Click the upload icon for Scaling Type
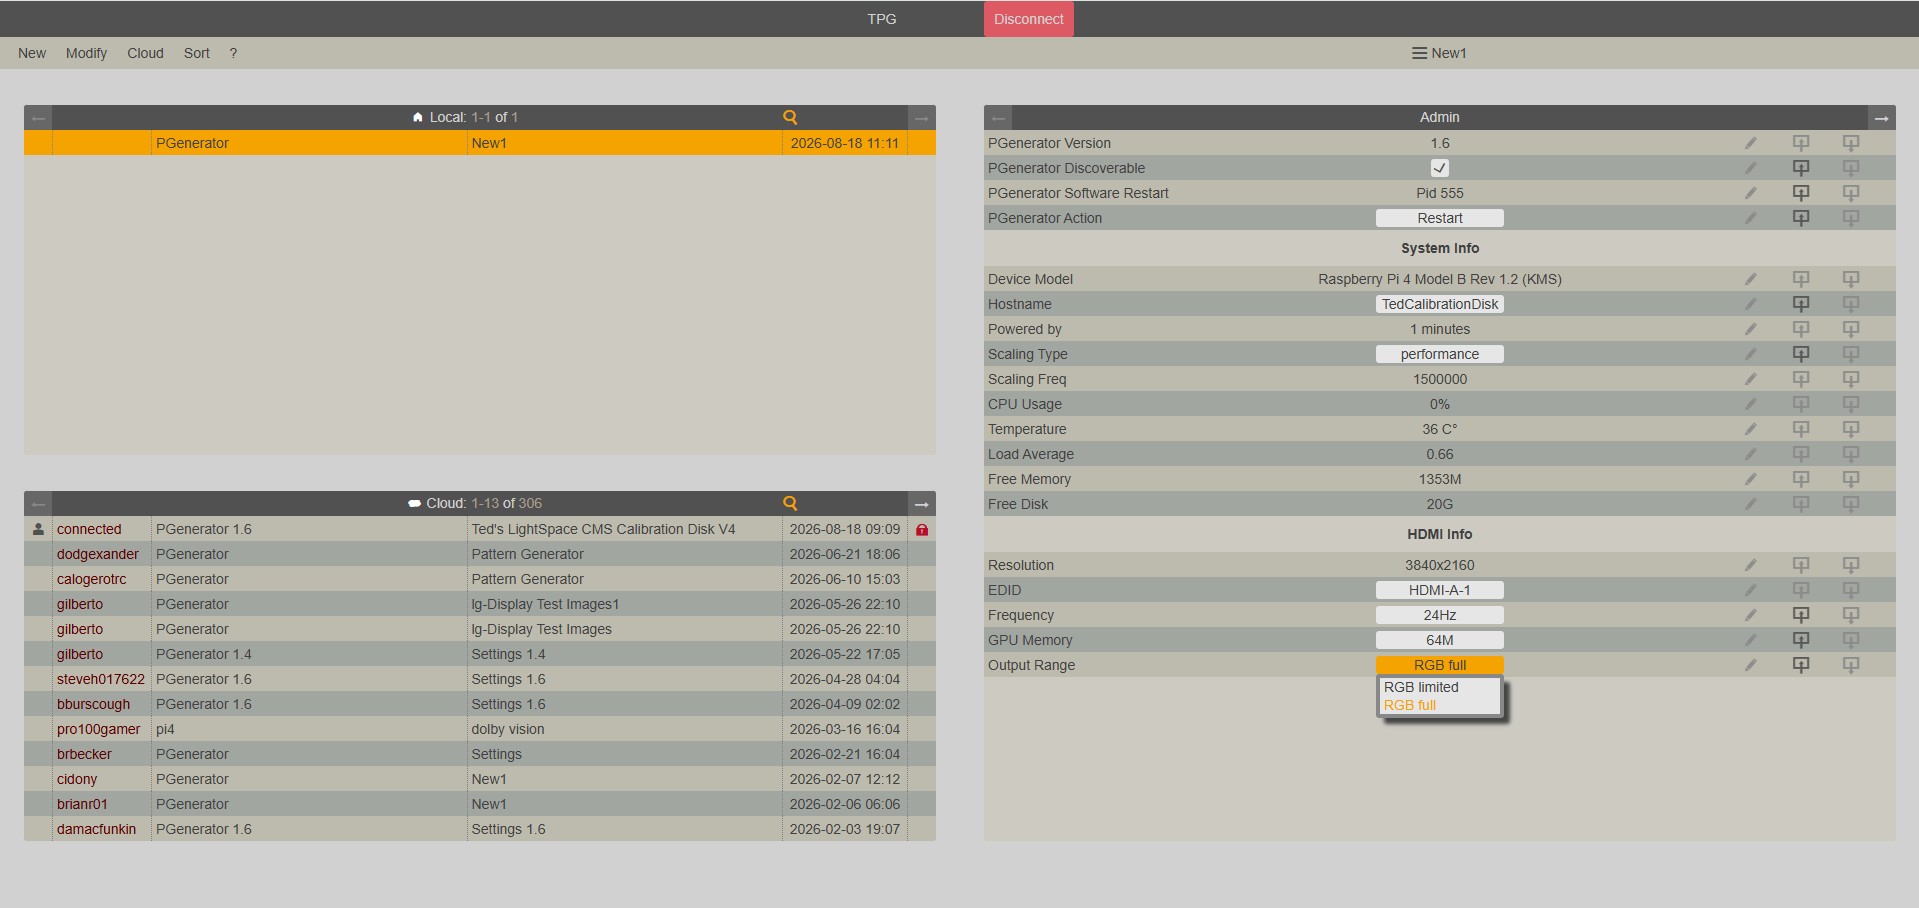Screen dimensions: 1919x908 [x=1801, y=354]
